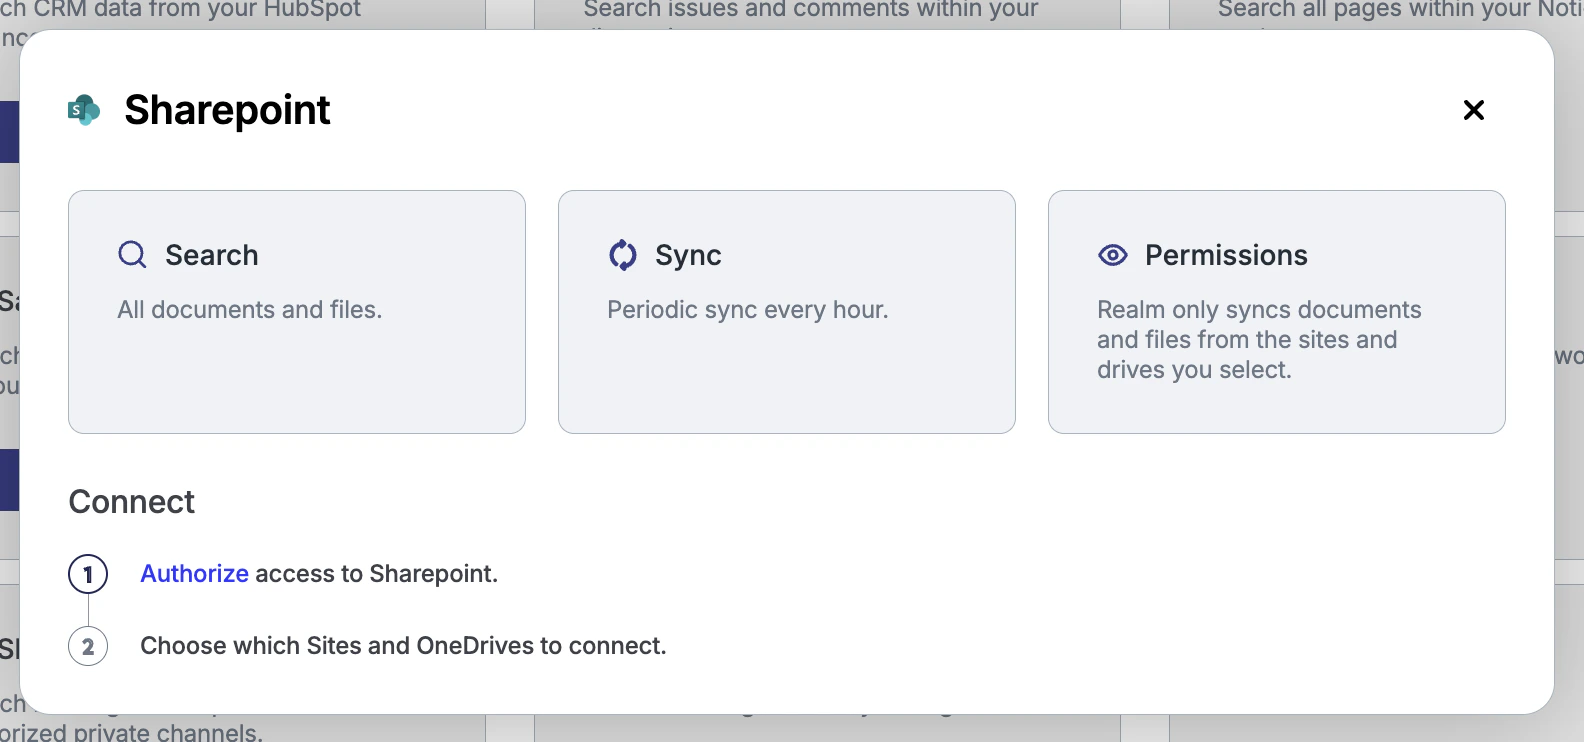The image size is (1584, 742).
Task: Click step 1 circle marker
Action: pyautogui.click(x=88, y=574)
